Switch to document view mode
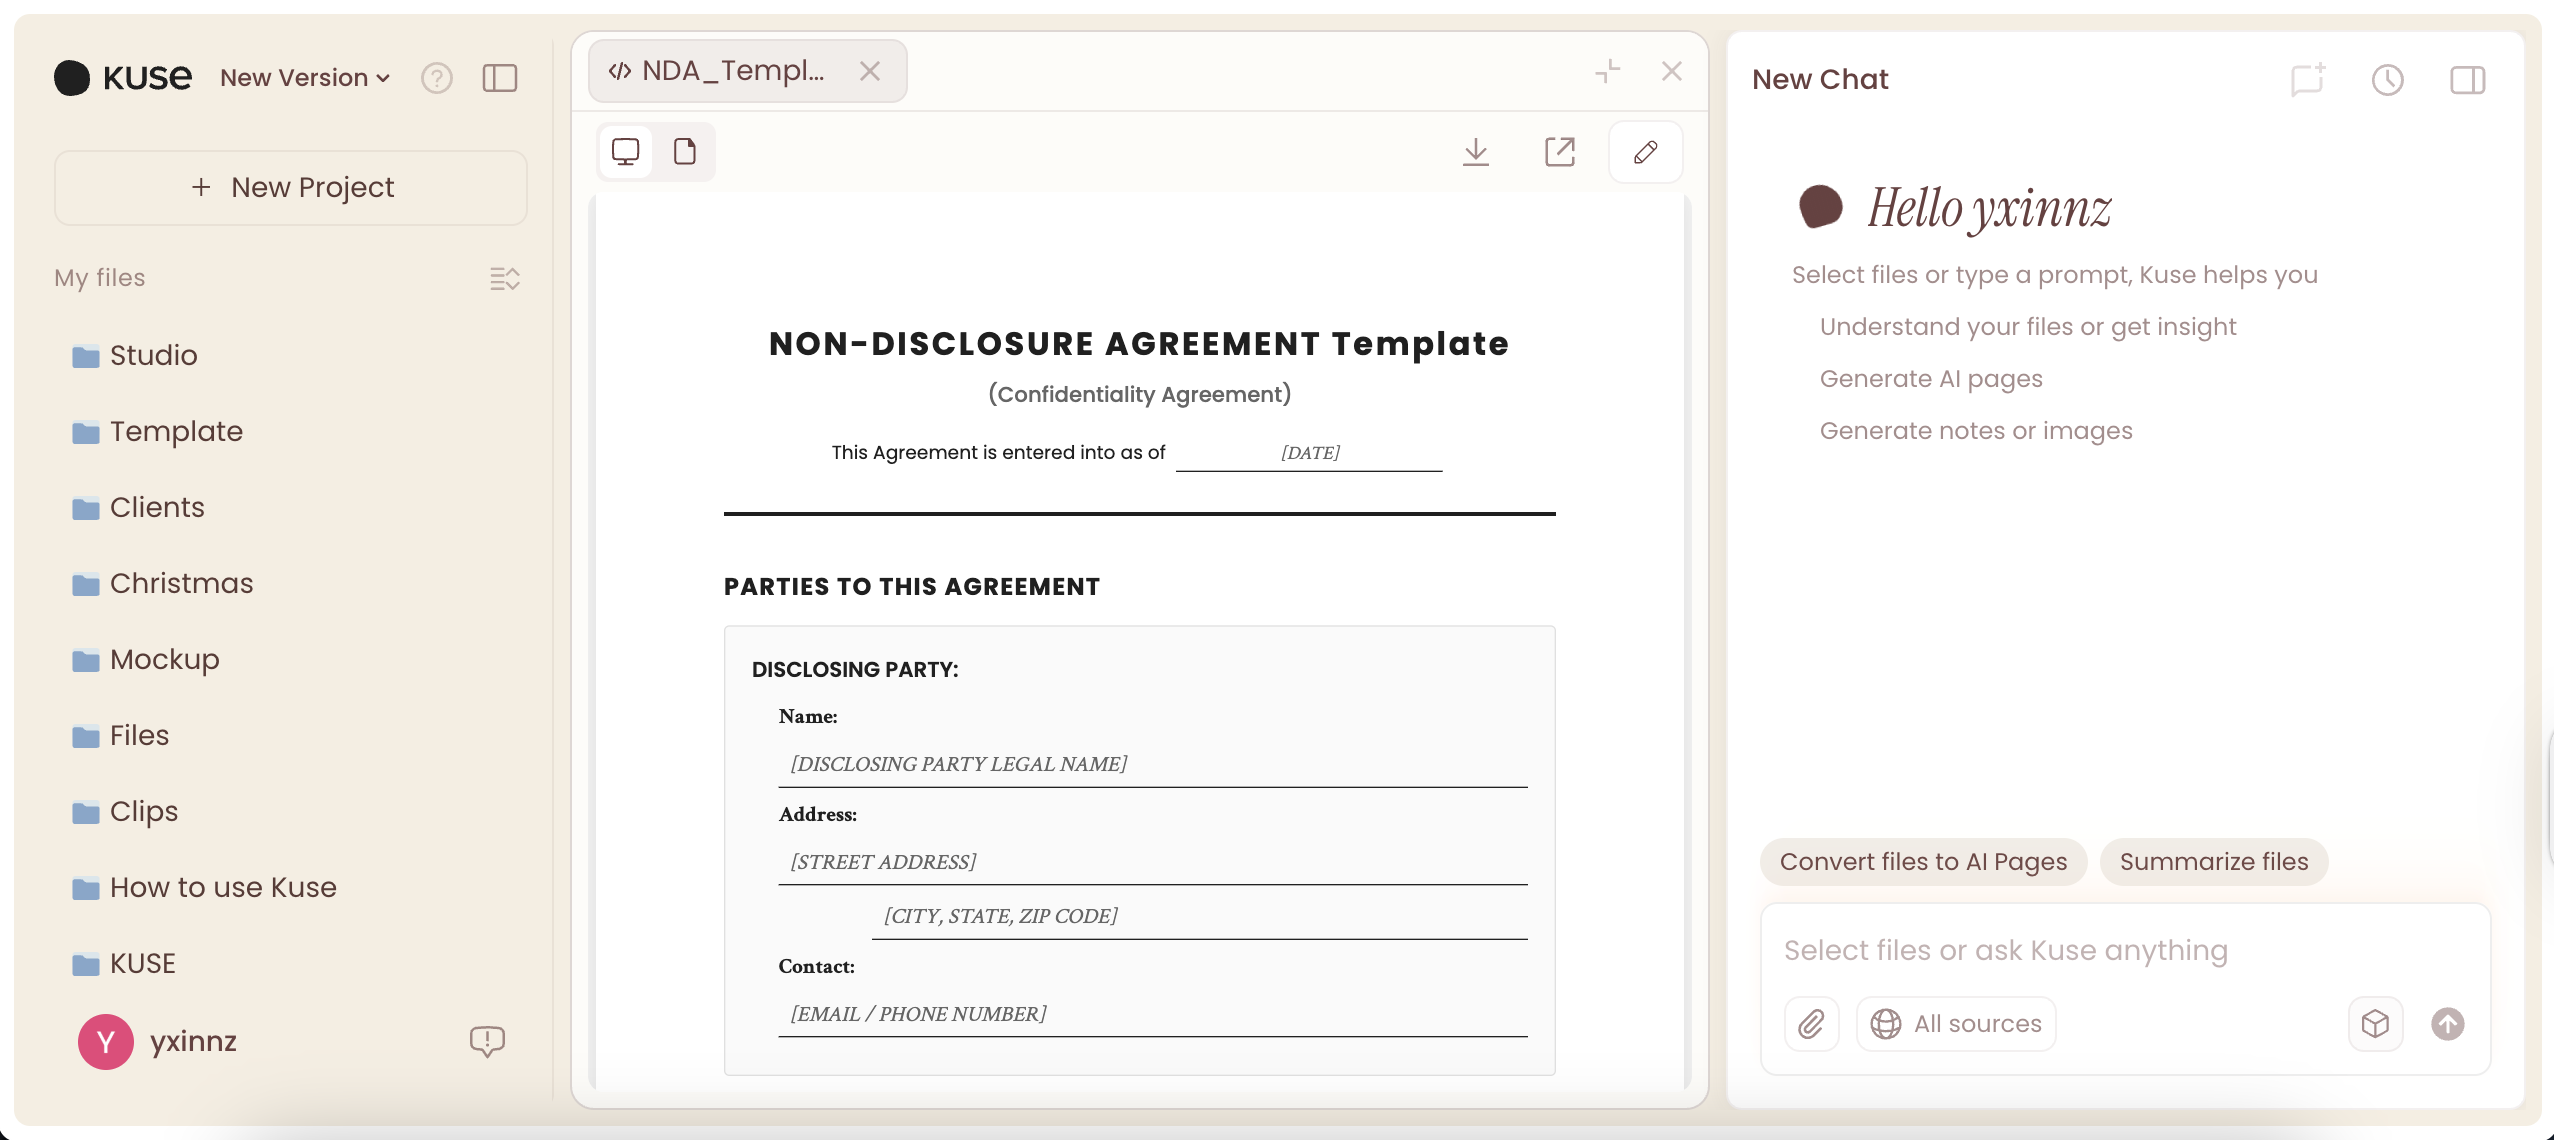 686,151
